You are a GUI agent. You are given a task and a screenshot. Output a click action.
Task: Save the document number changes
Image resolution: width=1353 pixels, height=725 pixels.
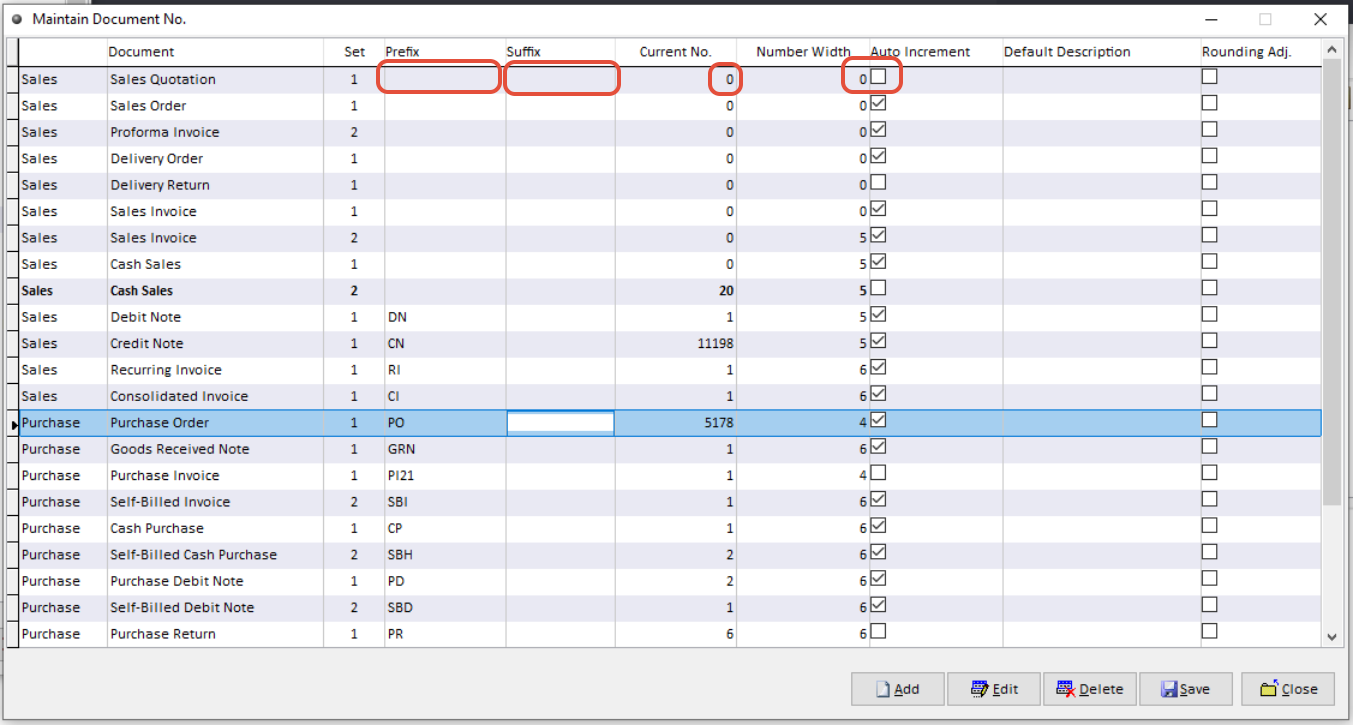click(x=1185, y=689)
